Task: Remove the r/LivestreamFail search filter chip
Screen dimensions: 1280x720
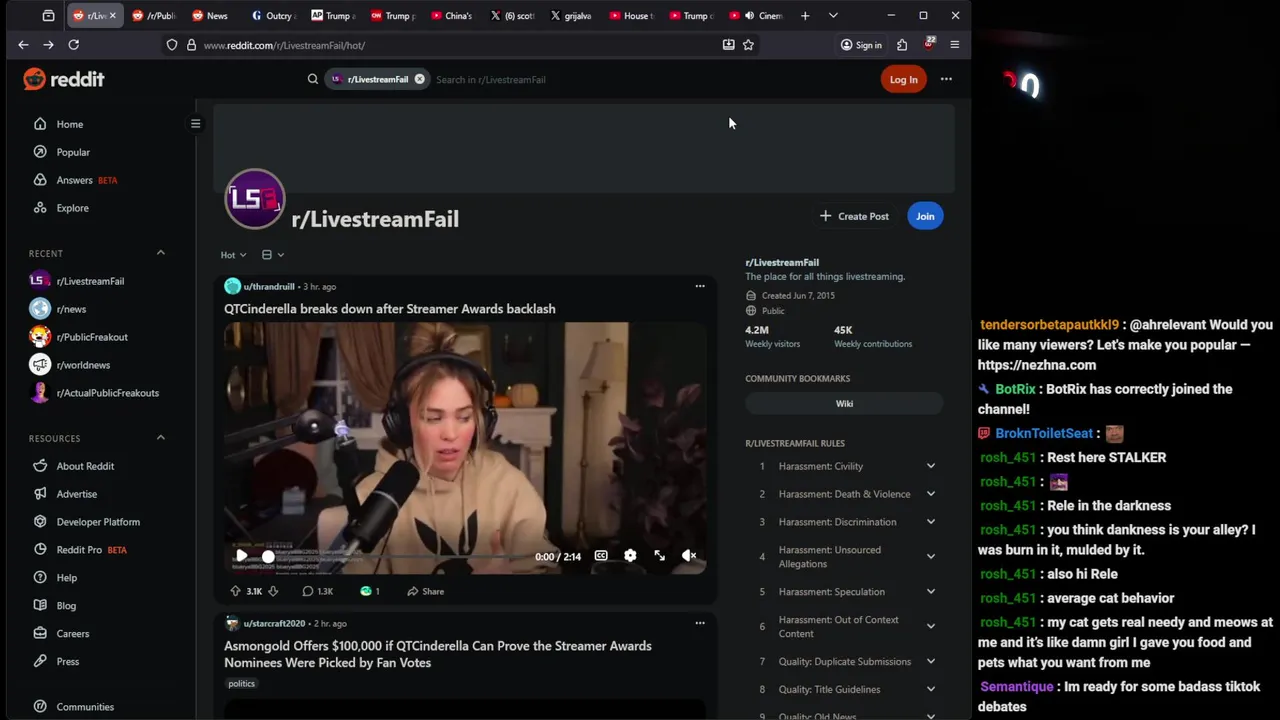Action: tap(419, 79)
